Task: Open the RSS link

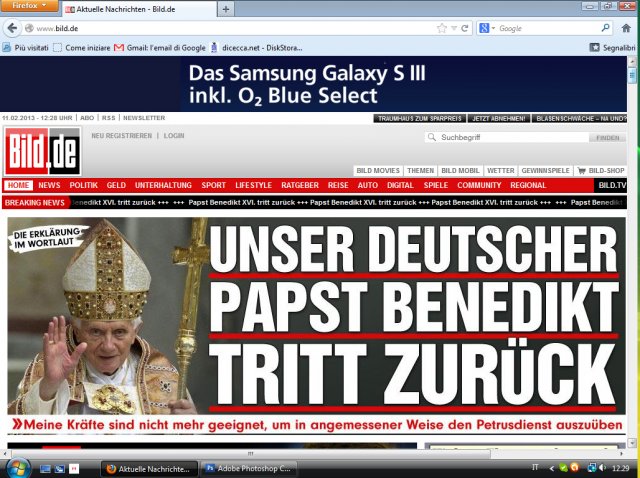Action: [x=108, y=118]
